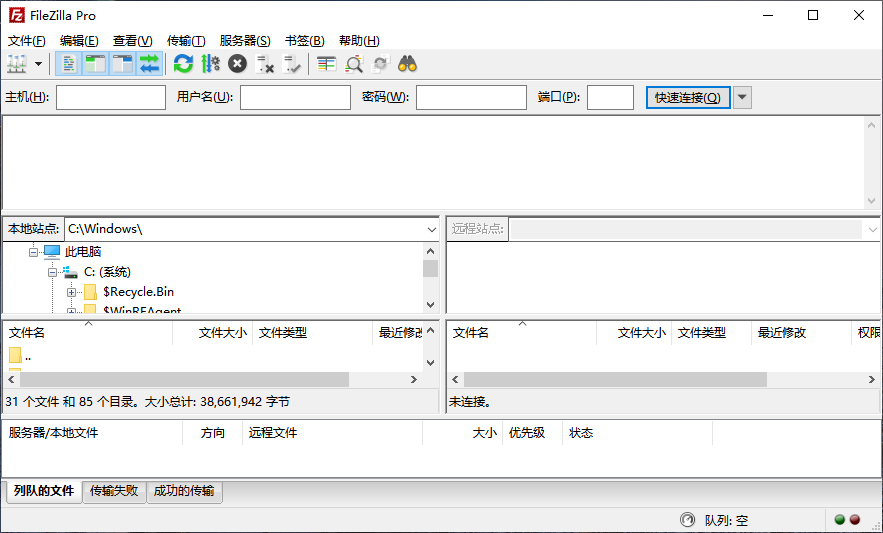
Task: Switch to 成功的传输 tab
Action: pos(184,491)
